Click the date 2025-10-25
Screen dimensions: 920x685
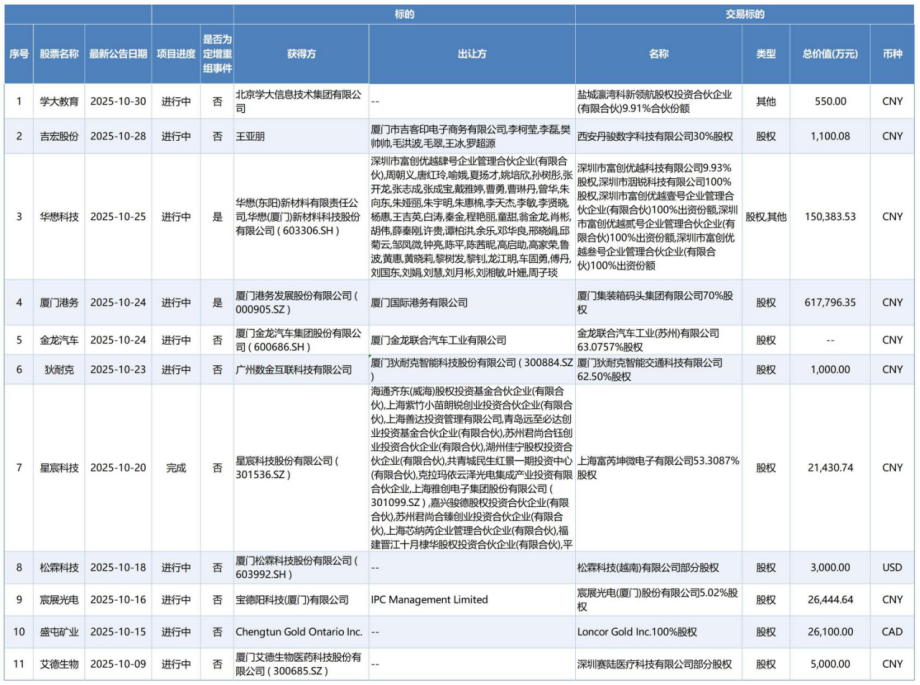coord(118,217)
